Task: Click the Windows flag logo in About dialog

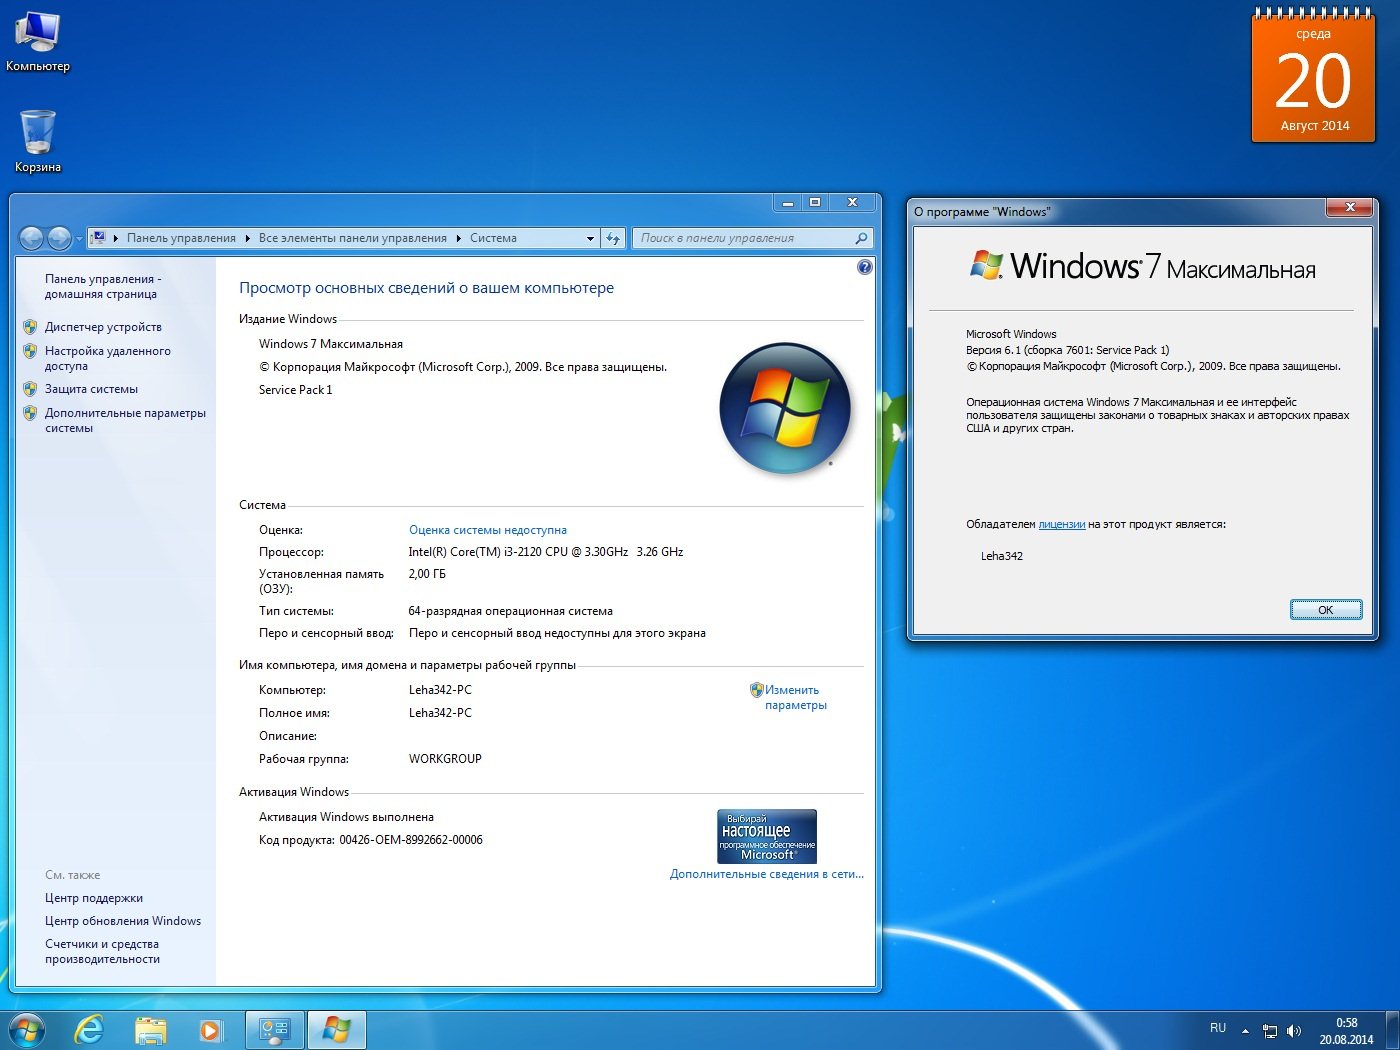Action: point(987,265)
